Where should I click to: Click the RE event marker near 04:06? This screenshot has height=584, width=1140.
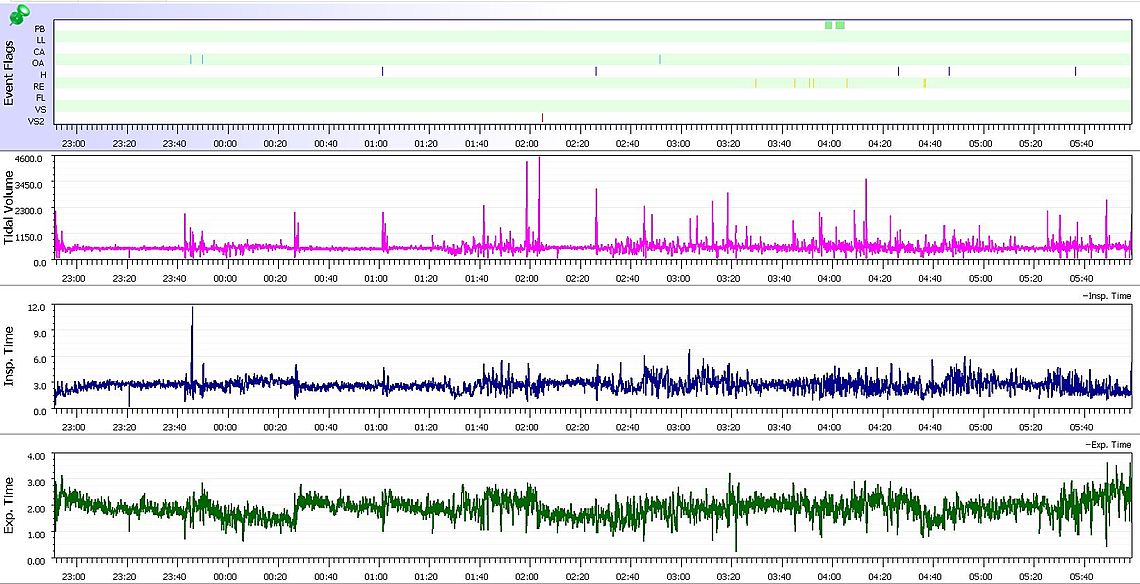[847, 83]
